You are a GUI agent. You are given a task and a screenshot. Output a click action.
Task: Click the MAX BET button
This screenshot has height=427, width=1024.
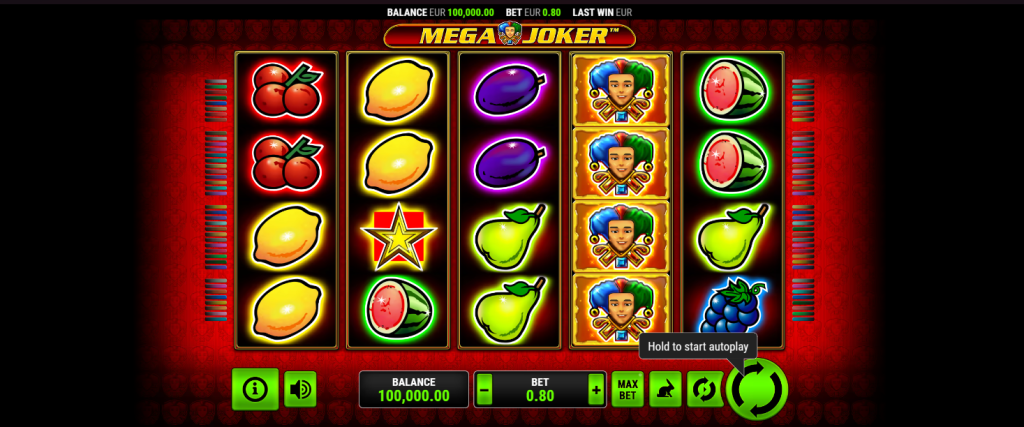coord(628,389)
